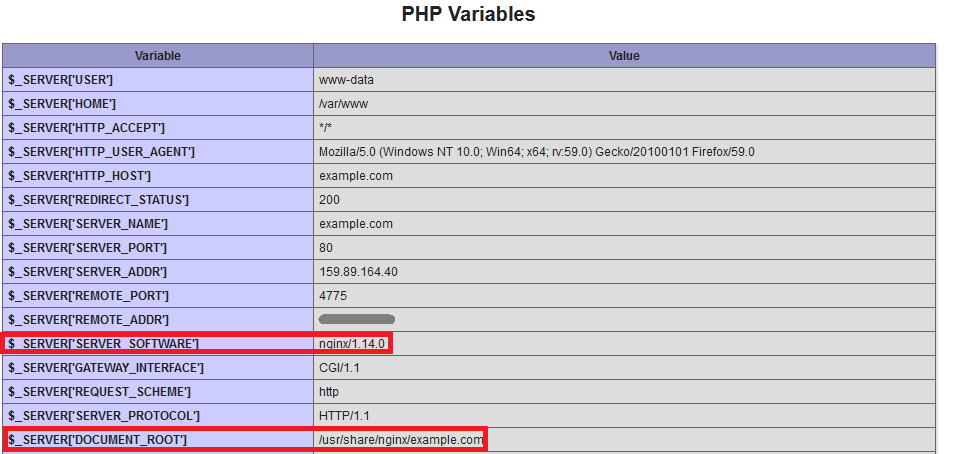
Task: Select the Mozilla/5.0 user agent string
Action: 536,152
